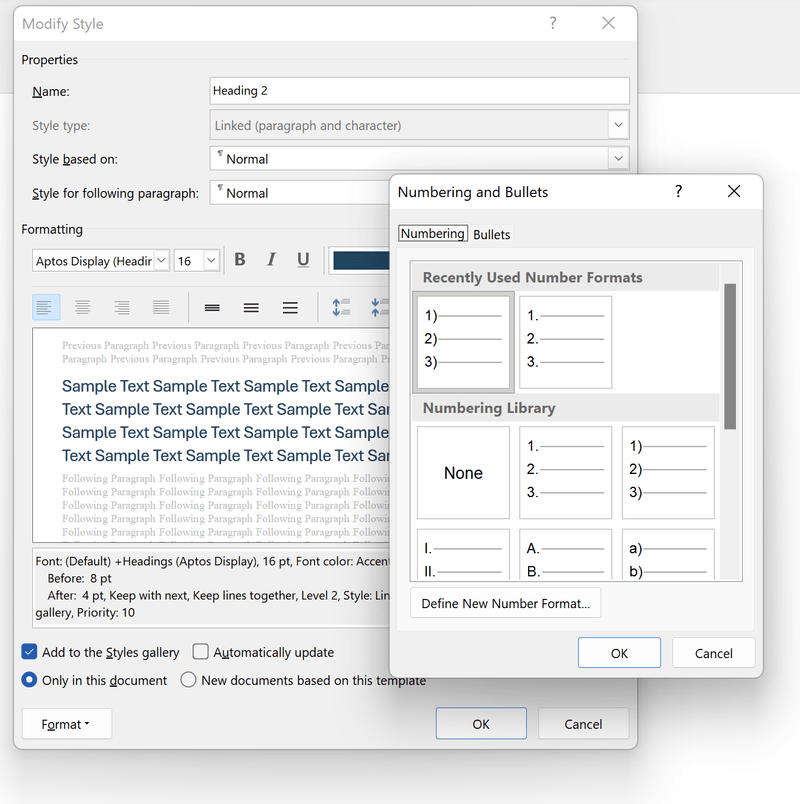Click the Name field containing Heading 2
This screenshot has width=800, height=804.
pyautogui.click(x=419, y=91)
